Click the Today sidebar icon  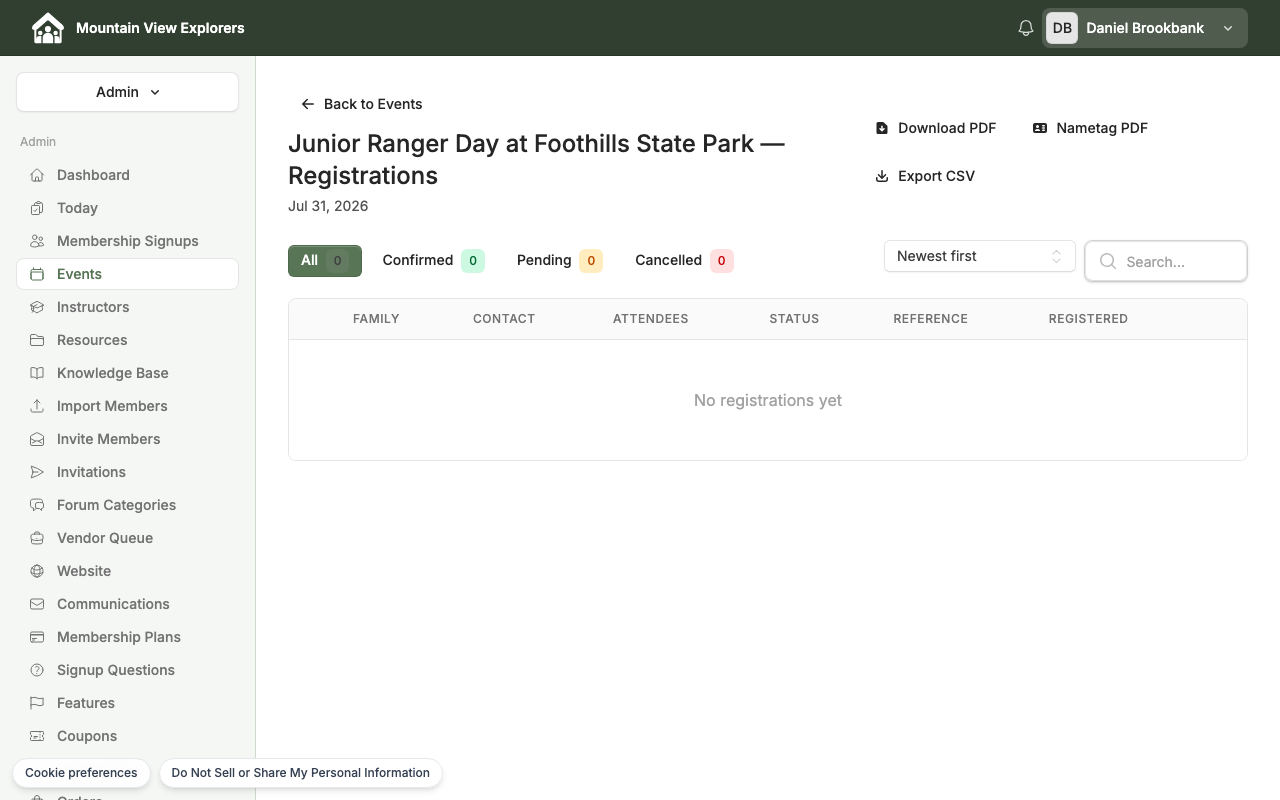(x=37, y=208)
